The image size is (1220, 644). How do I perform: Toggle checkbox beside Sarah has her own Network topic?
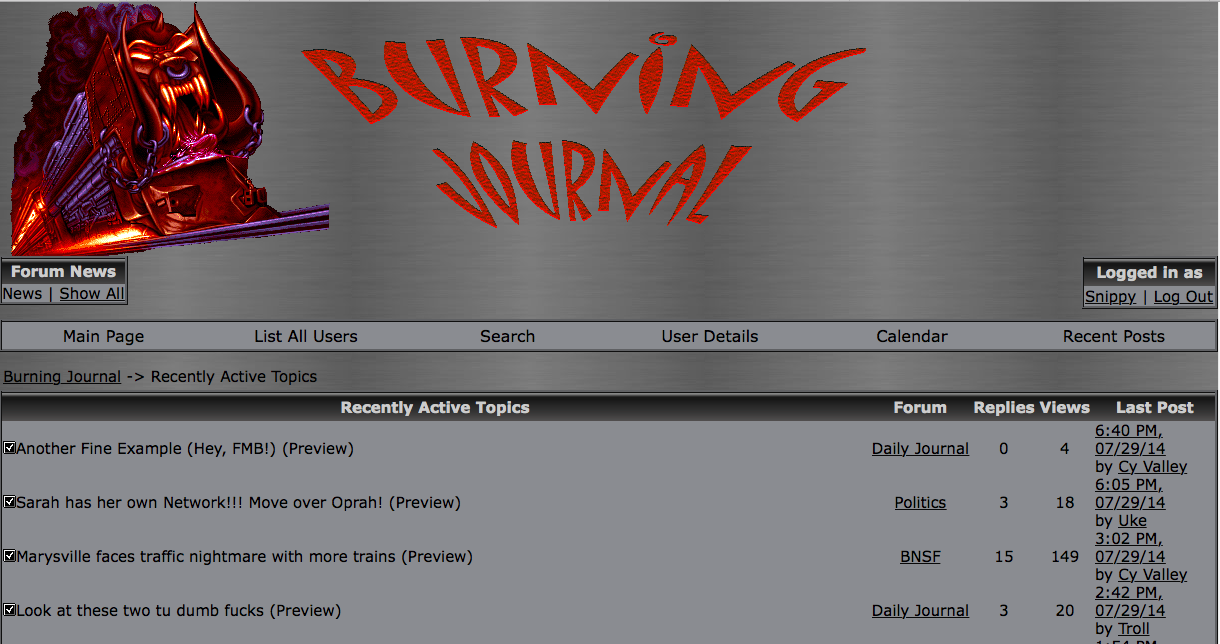[9, 502]
